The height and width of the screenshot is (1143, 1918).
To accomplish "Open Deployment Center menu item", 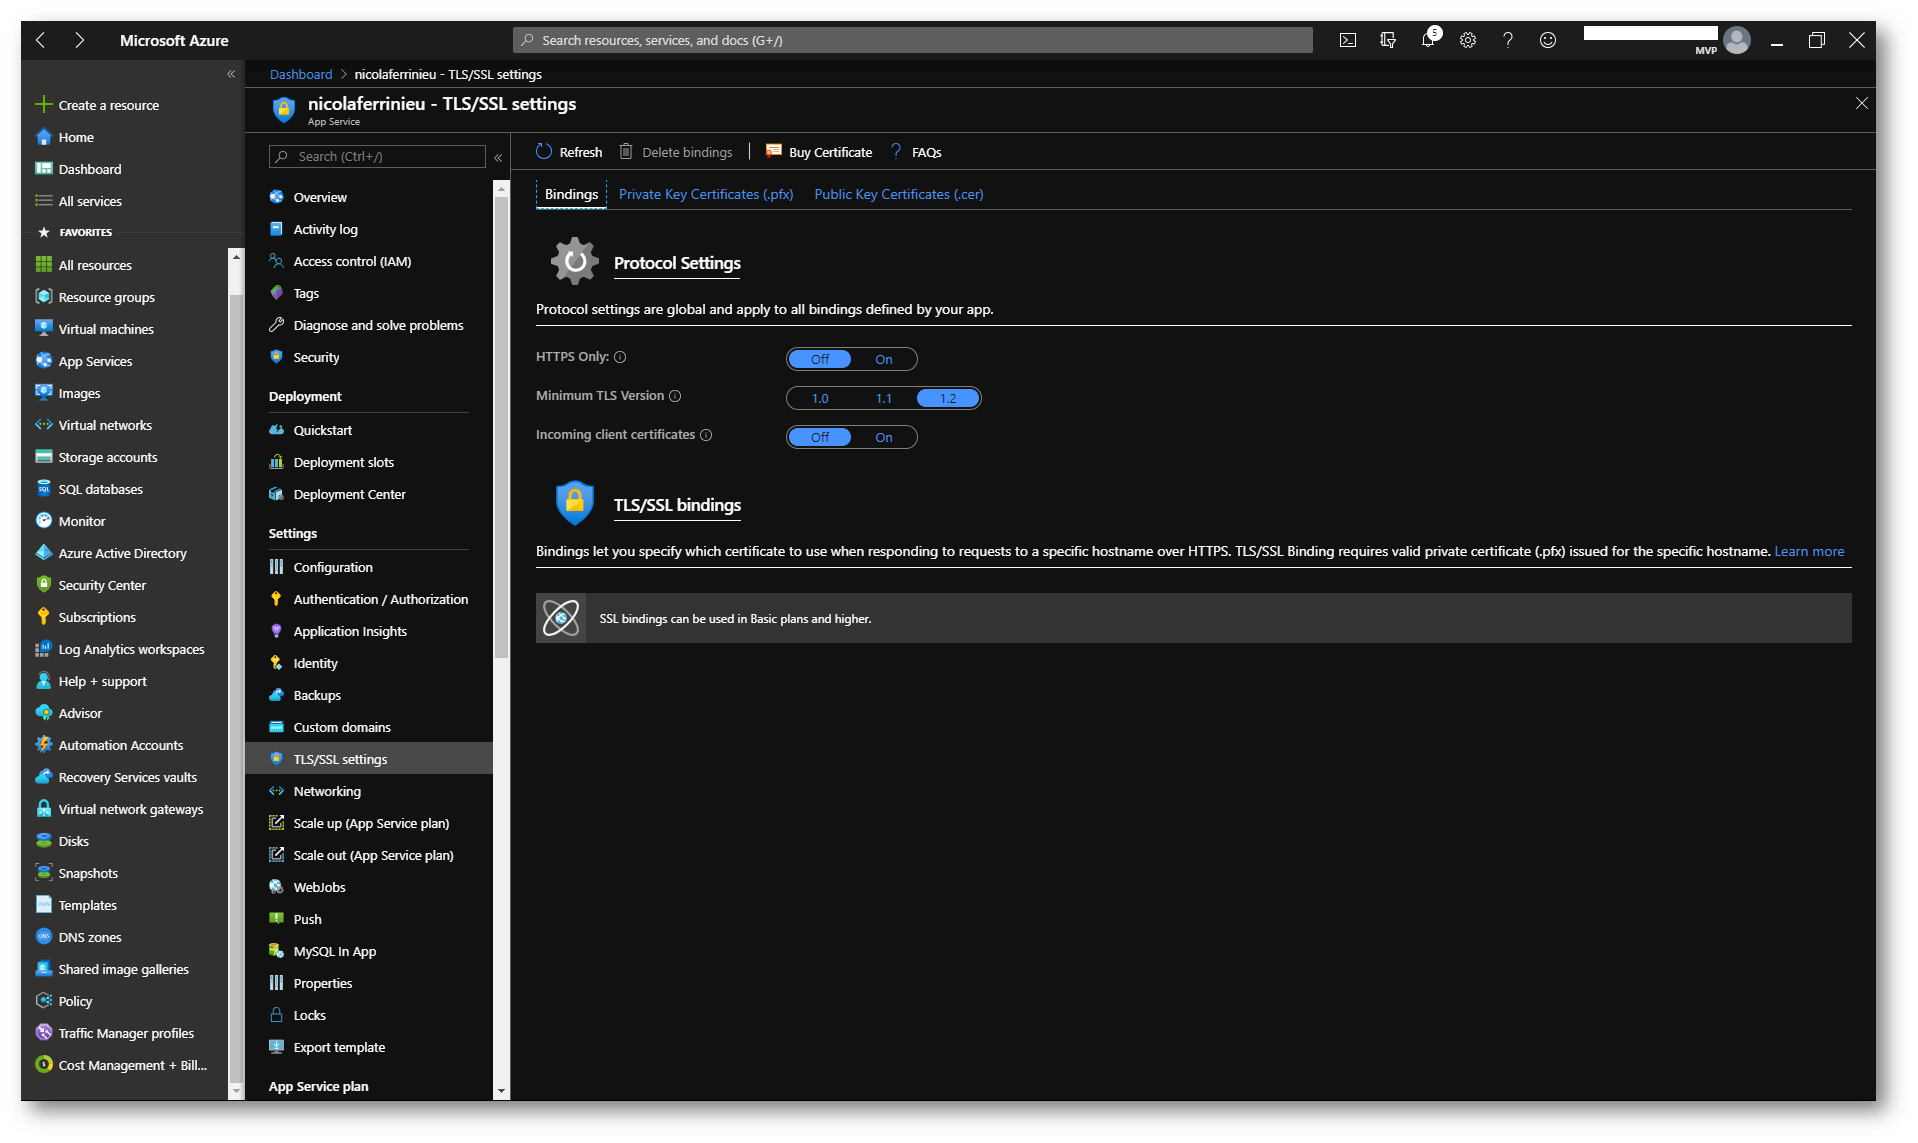I will 349,494.
